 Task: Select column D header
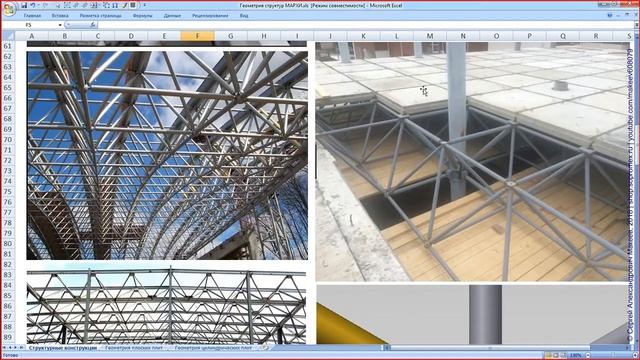coord(131,36)
